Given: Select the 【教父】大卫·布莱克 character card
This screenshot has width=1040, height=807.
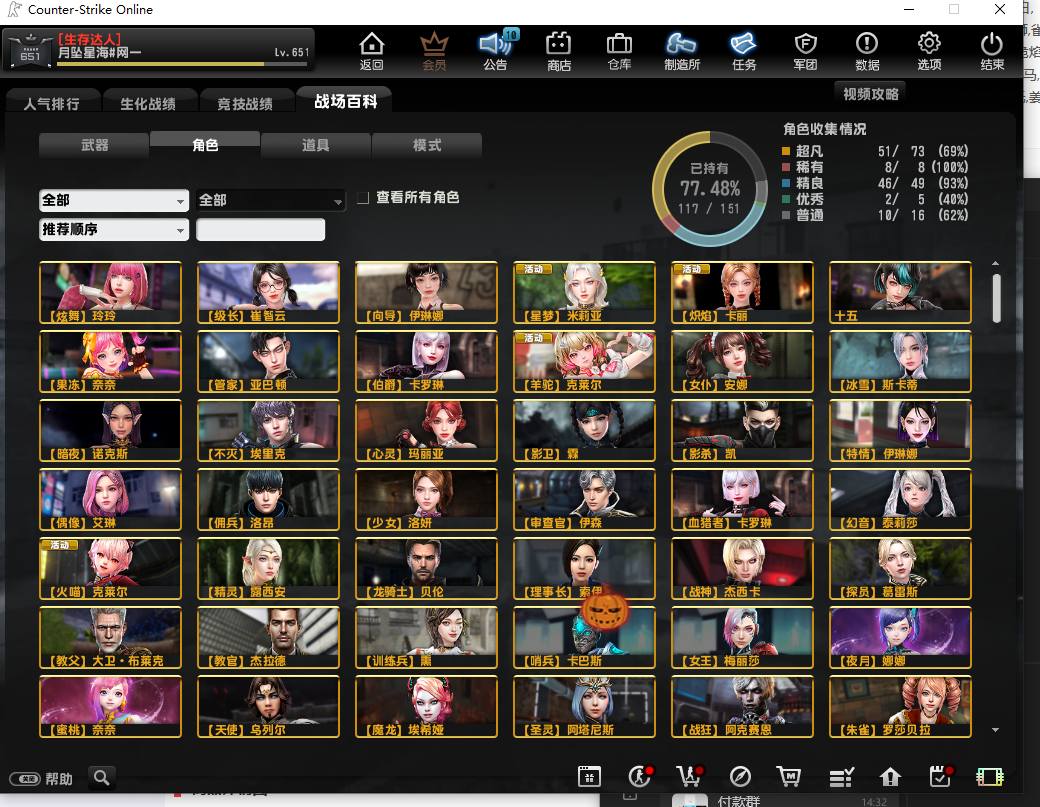Looking at the screenshot, I should [110, 637].
